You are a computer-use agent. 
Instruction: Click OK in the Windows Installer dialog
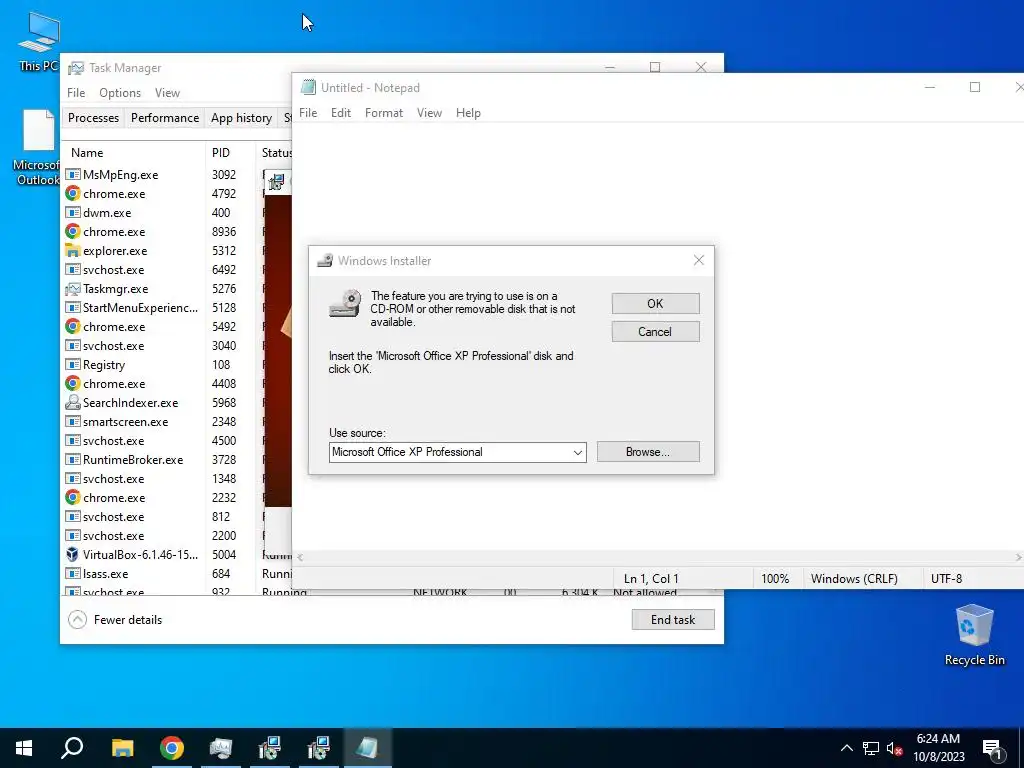655,304
